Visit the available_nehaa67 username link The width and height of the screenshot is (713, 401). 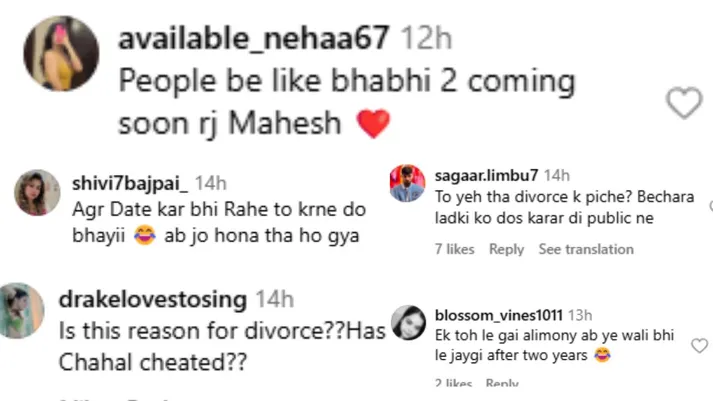click(x=255, y=39)
